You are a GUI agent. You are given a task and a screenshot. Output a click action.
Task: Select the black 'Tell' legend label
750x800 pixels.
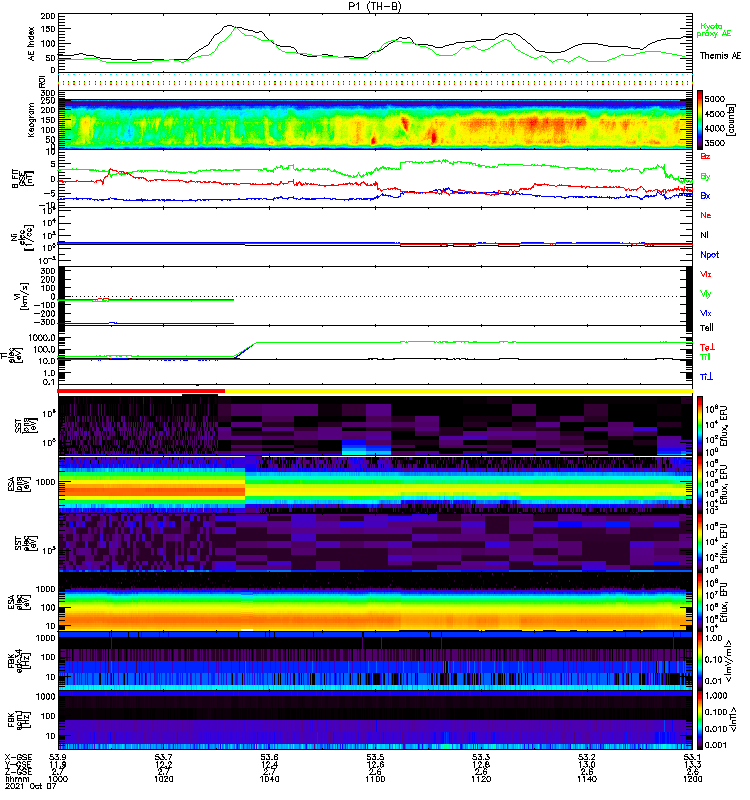(x=706, y=328)
